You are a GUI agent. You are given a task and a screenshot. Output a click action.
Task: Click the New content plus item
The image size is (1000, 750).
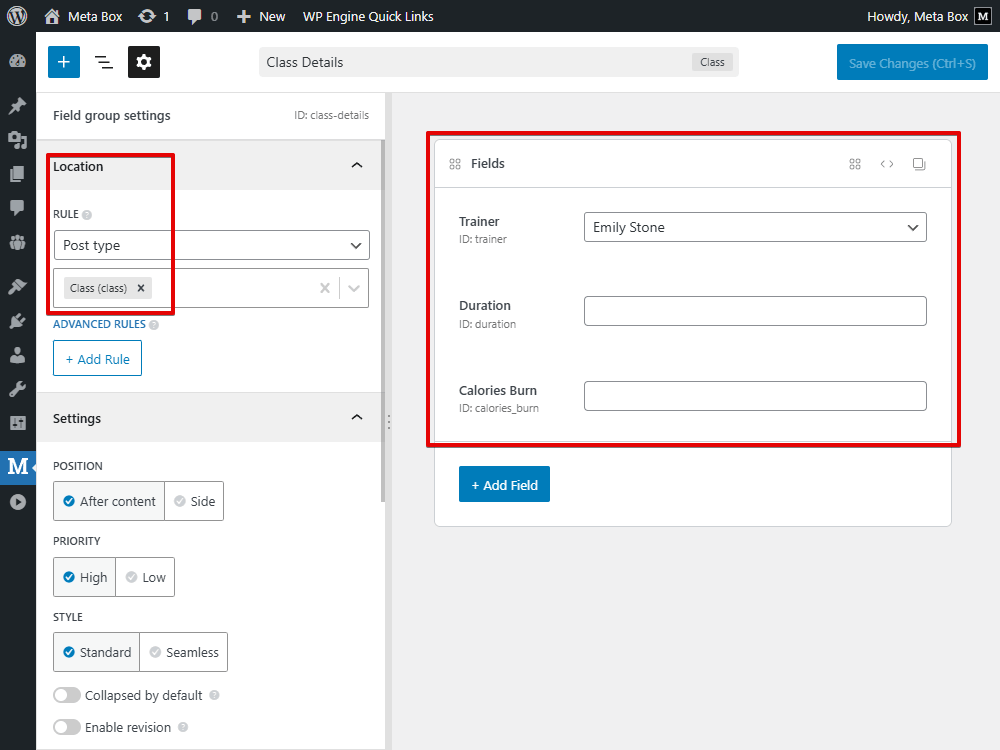pyautogui.click(x=261, y=16)
